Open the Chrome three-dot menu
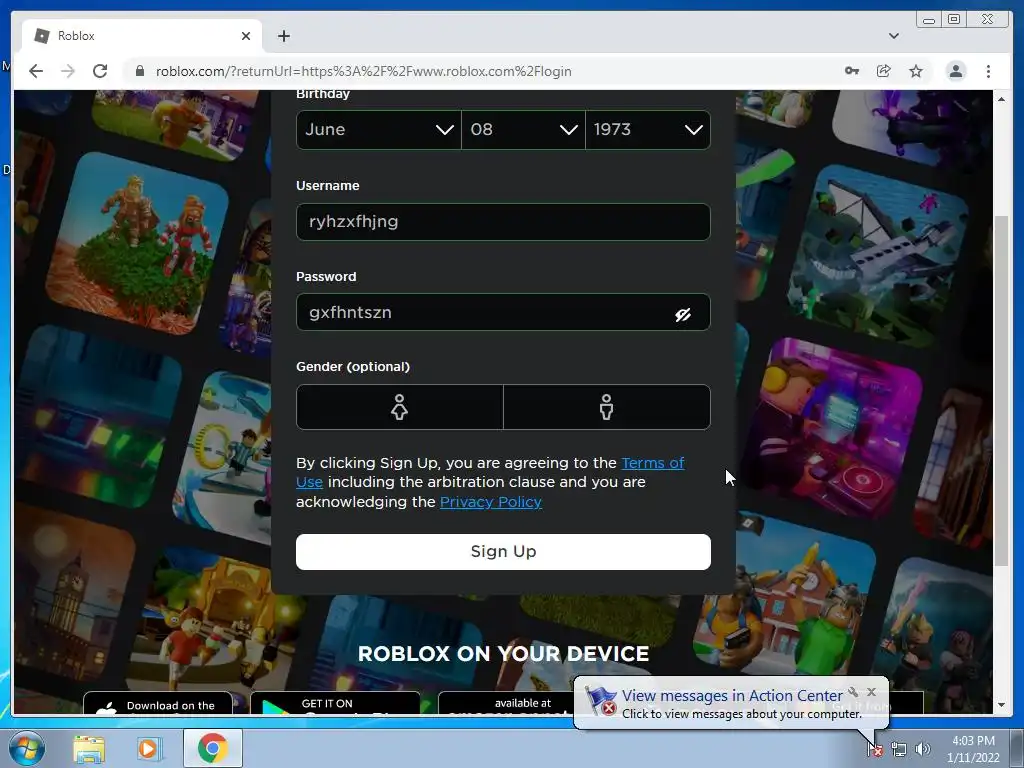Viewport: 1024px width, 768px height. pos(988,71)
